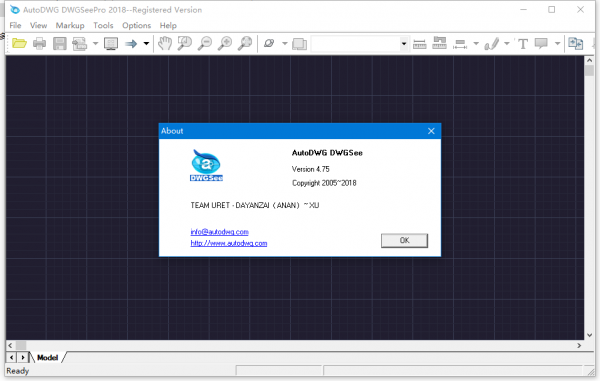This screenshot has height=381, width=600.
Task: Click the dimension markup icon
Action: tap(460, 44)
